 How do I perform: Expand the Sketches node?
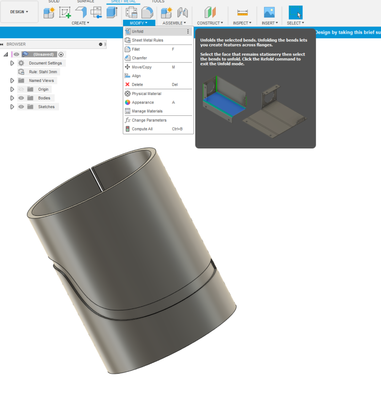pyautogui.click(x=12, y=107)
